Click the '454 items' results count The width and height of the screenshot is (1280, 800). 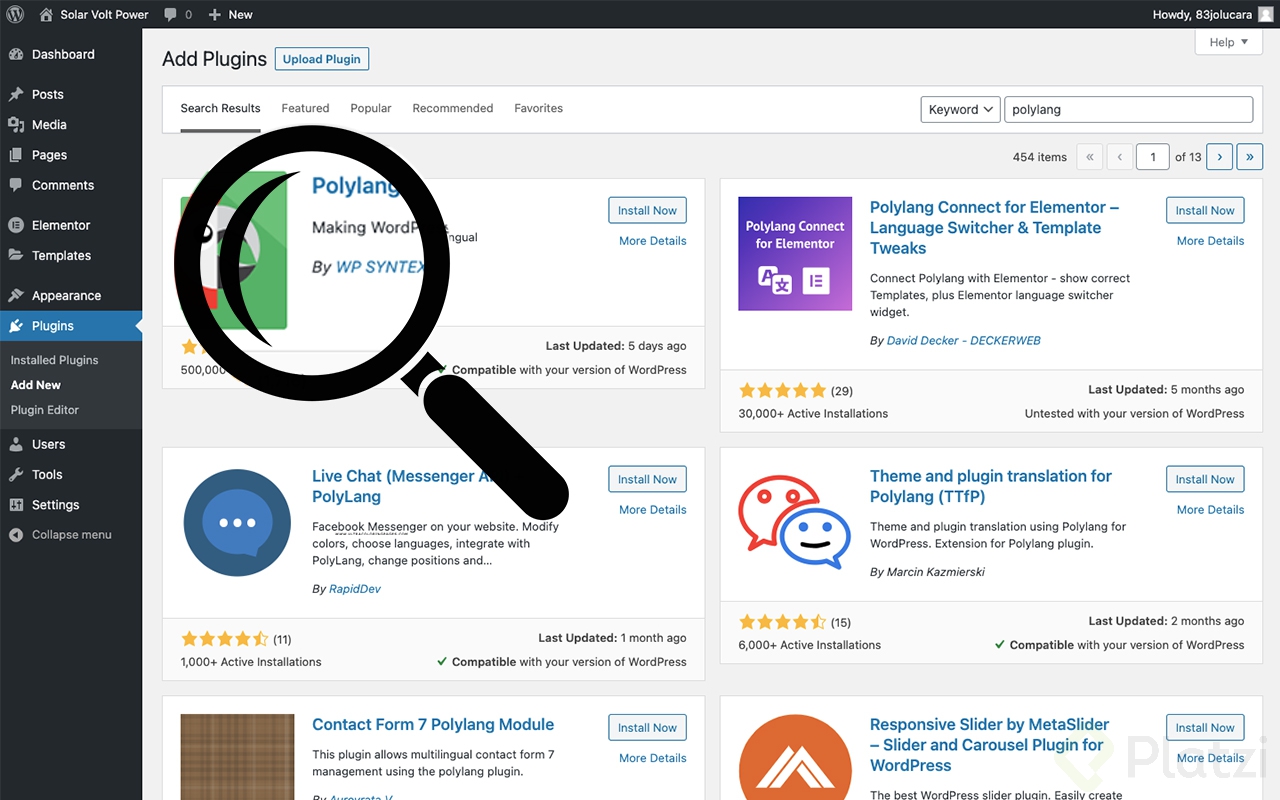(1039, 157)
